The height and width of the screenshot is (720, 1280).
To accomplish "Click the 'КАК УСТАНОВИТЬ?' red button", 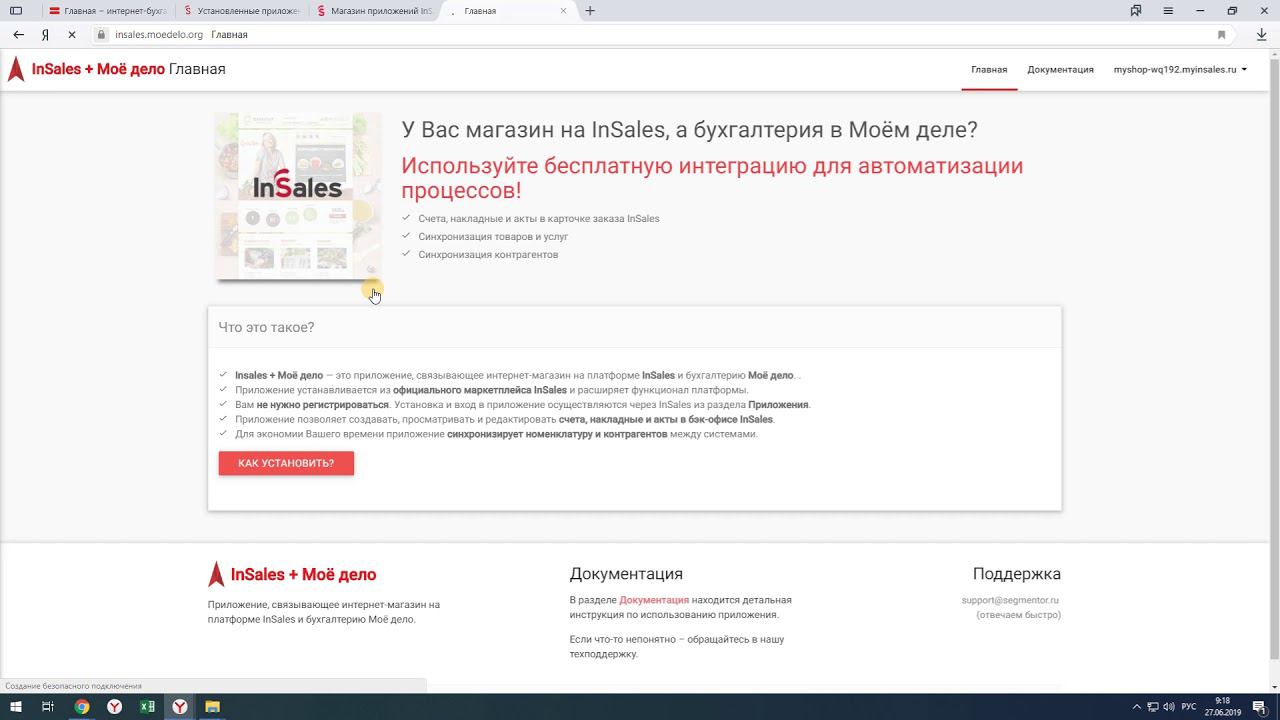I will click(286, 463).
